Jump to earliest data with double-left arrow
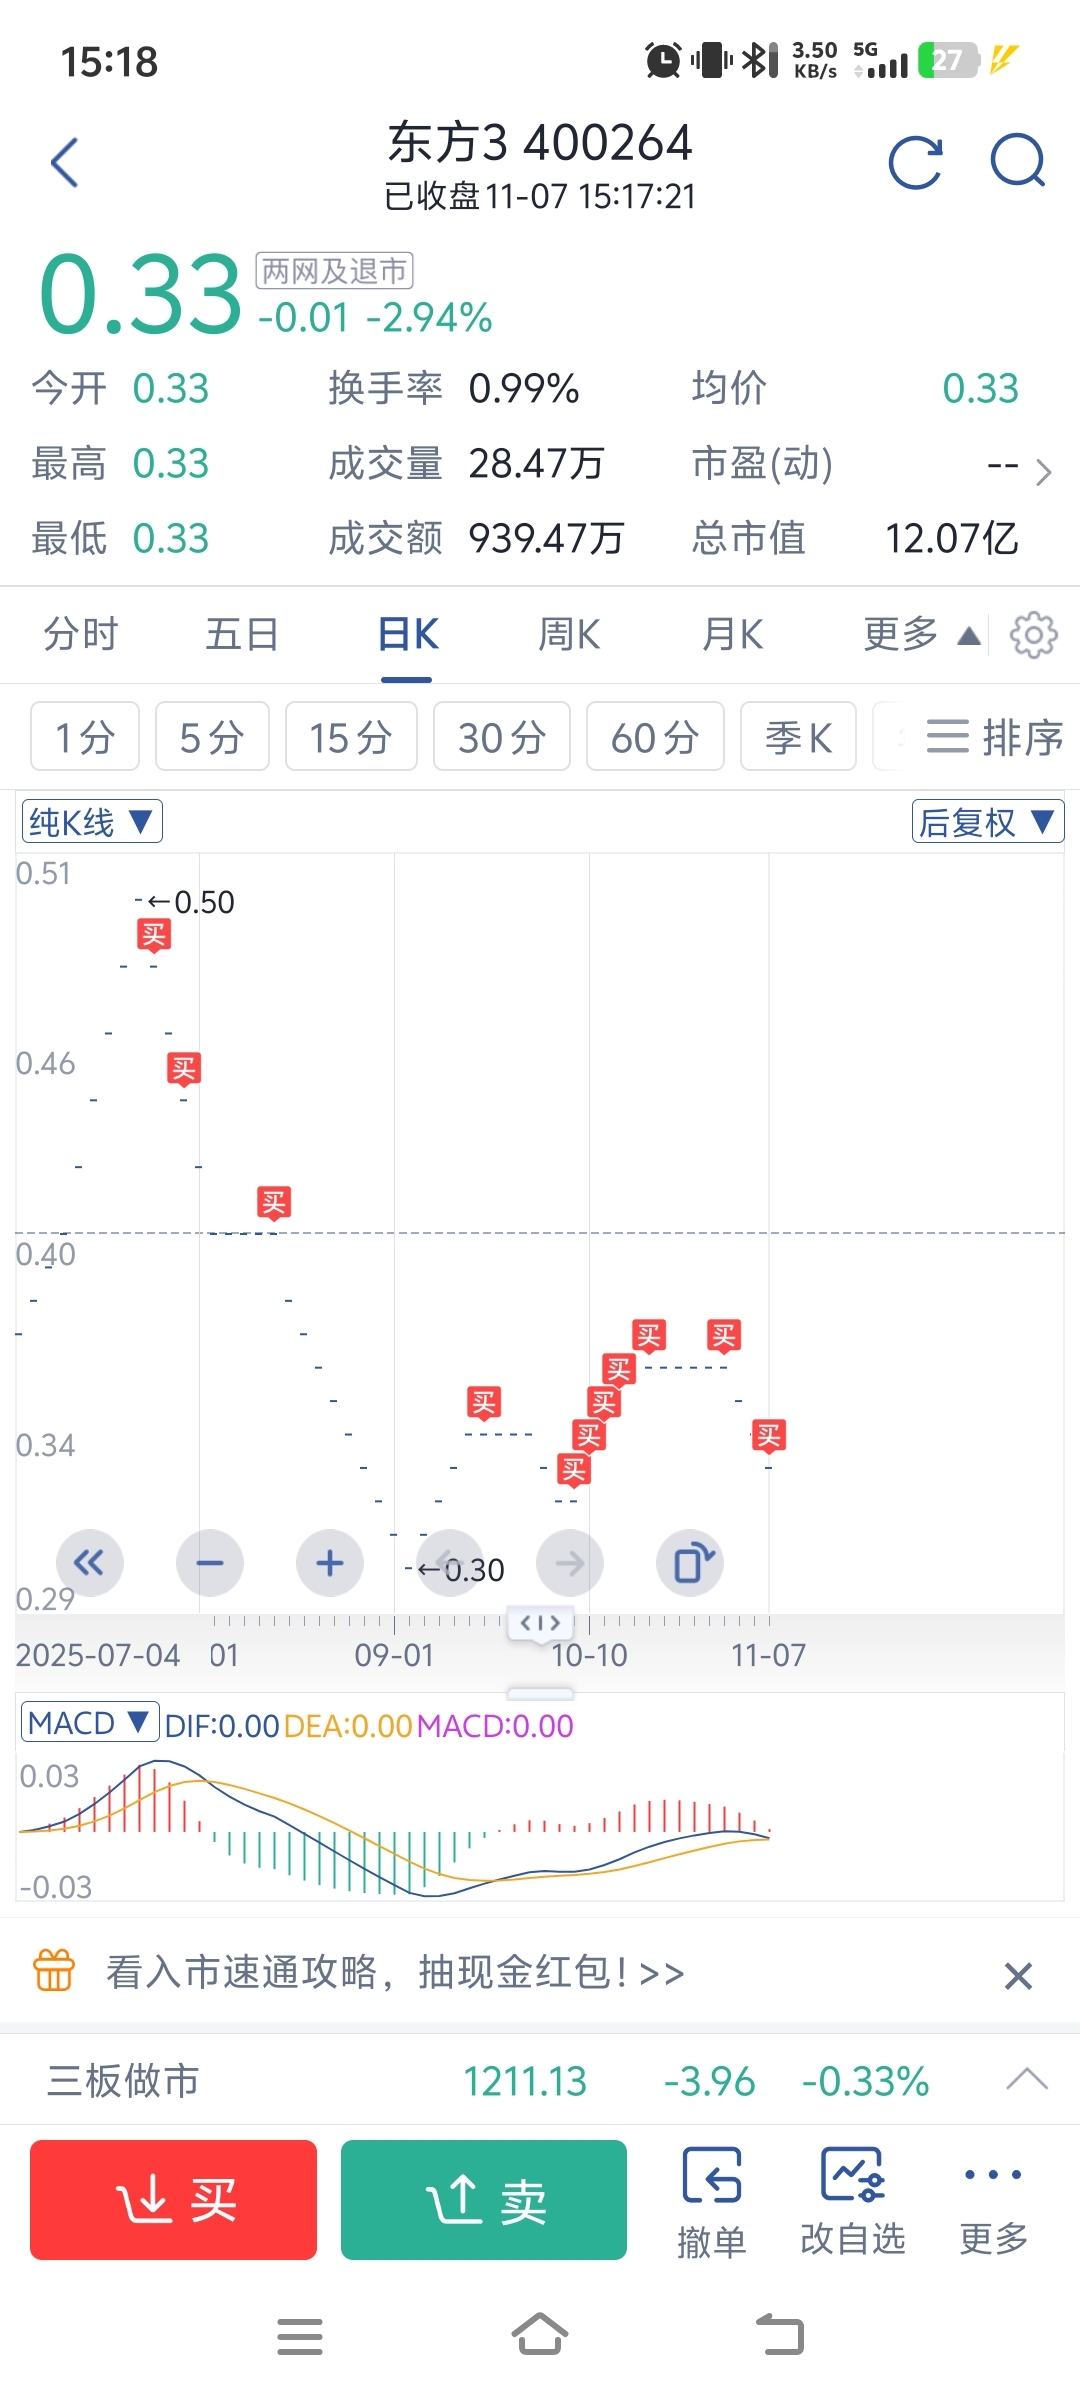 coord(90,1563)
